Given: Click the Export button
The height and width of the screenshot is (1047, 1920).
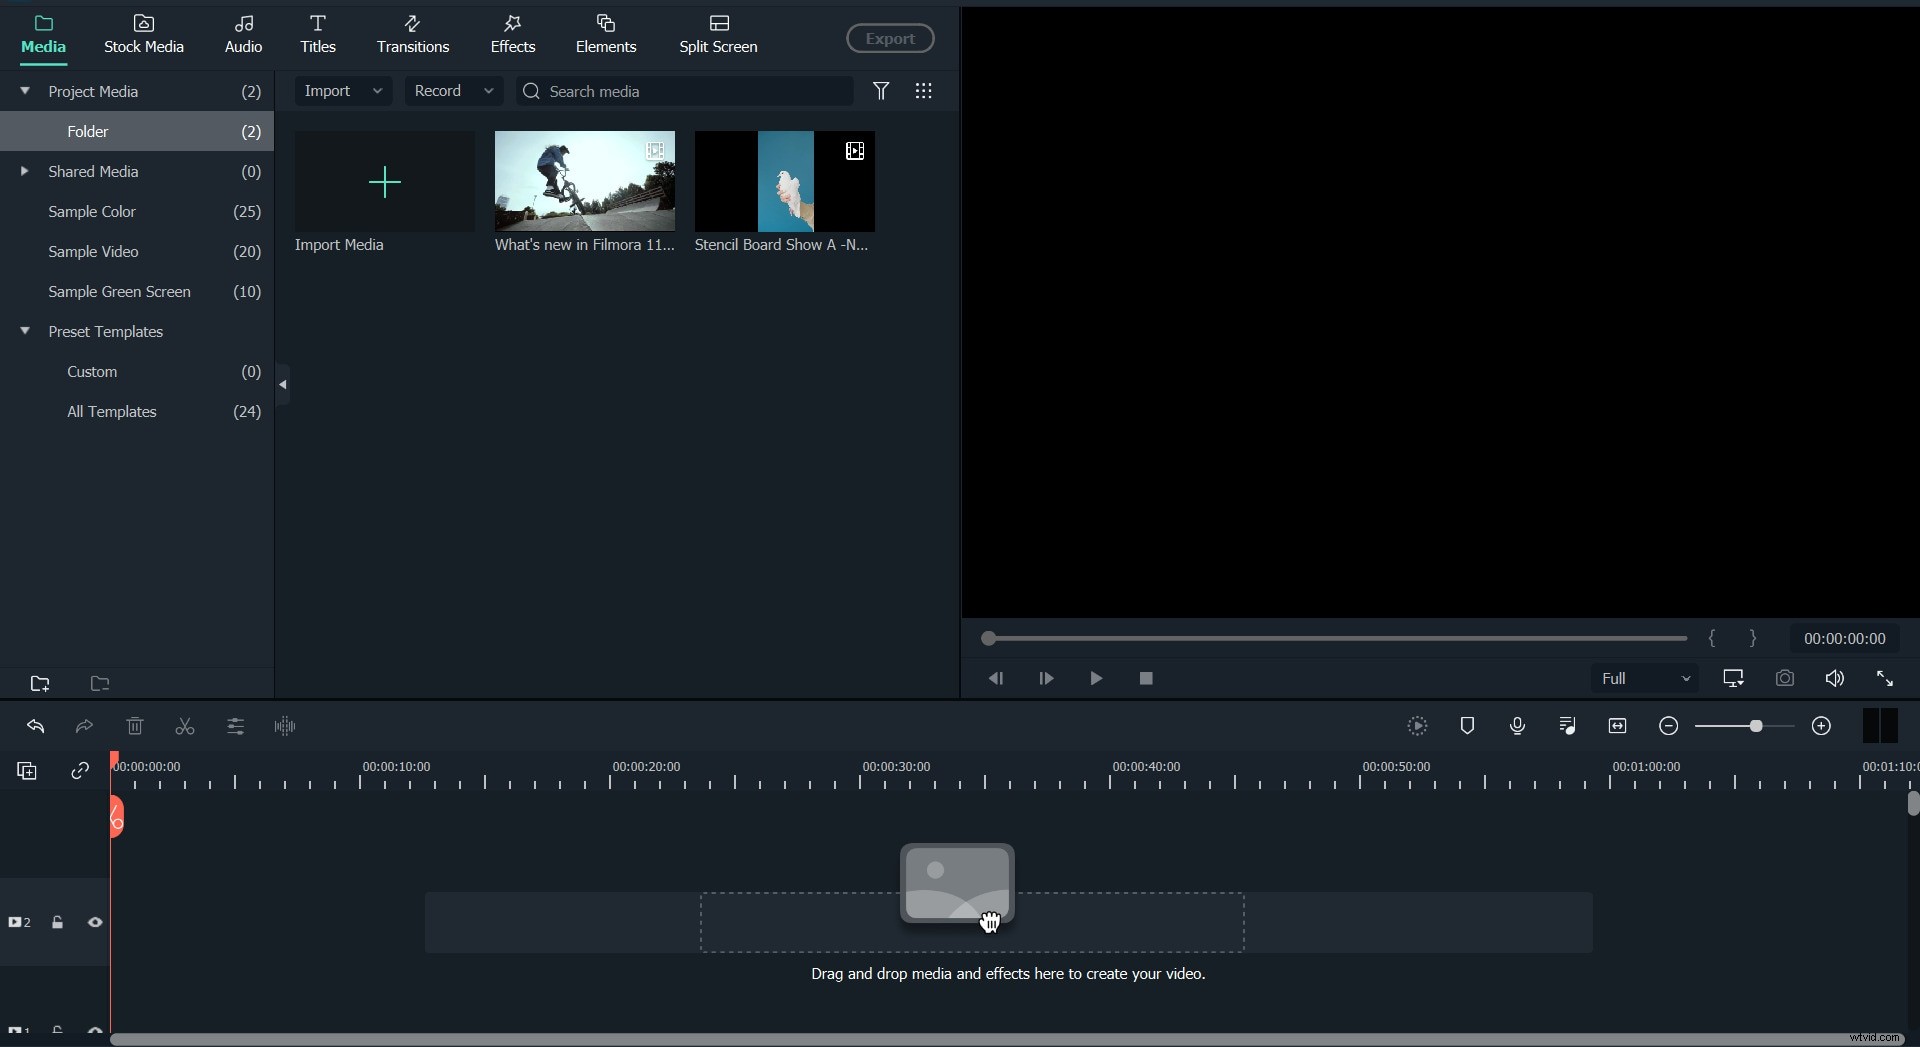Looking at the screenshot, I should tap(890, 38).
